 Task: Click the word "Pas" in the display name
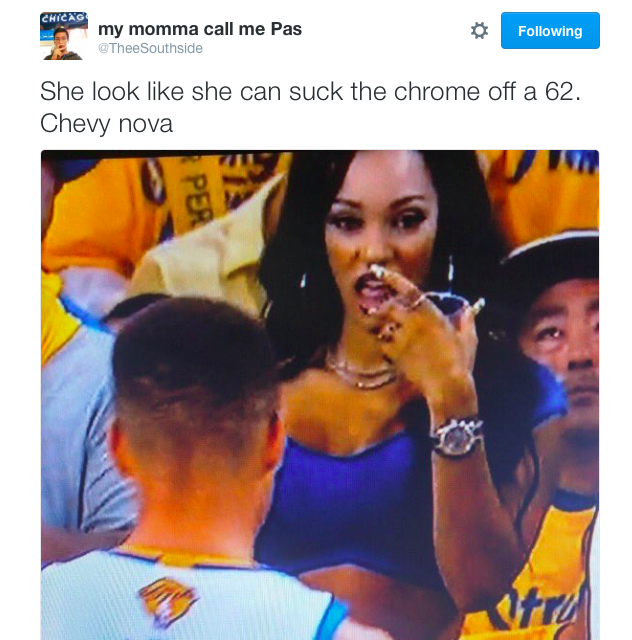(287, 29)
